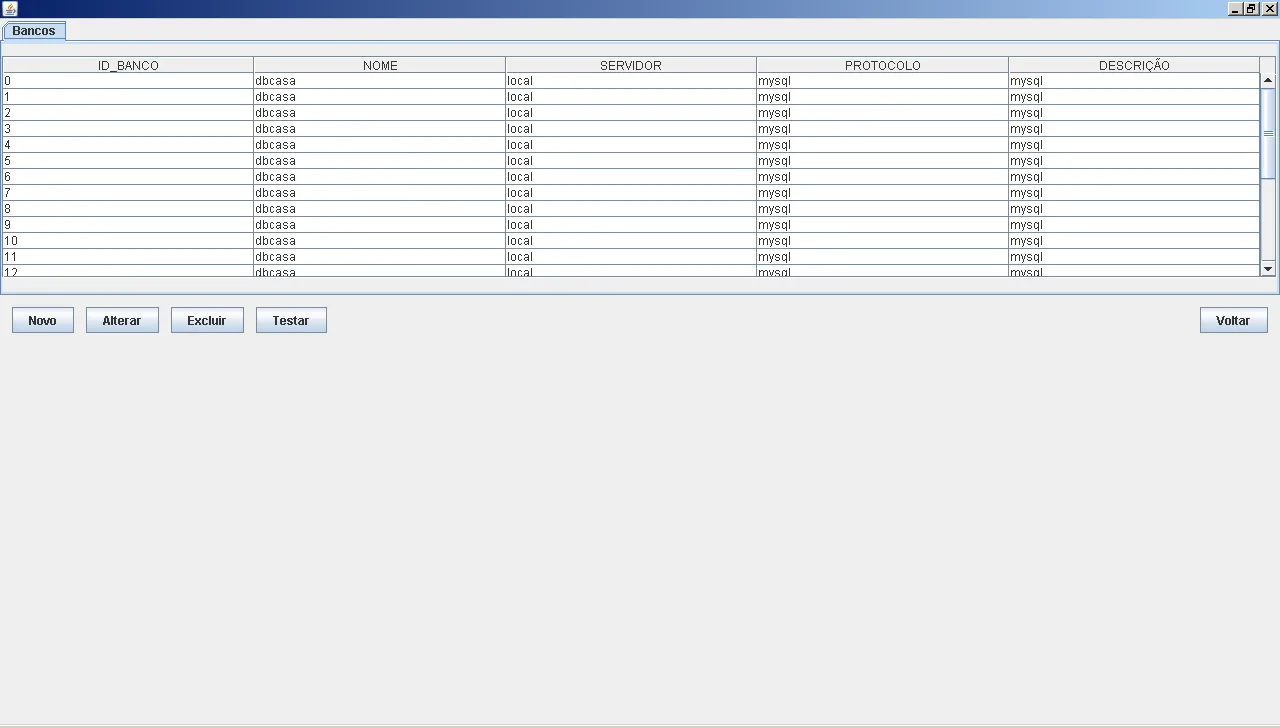Click the Alterar button

coord(122,320)
